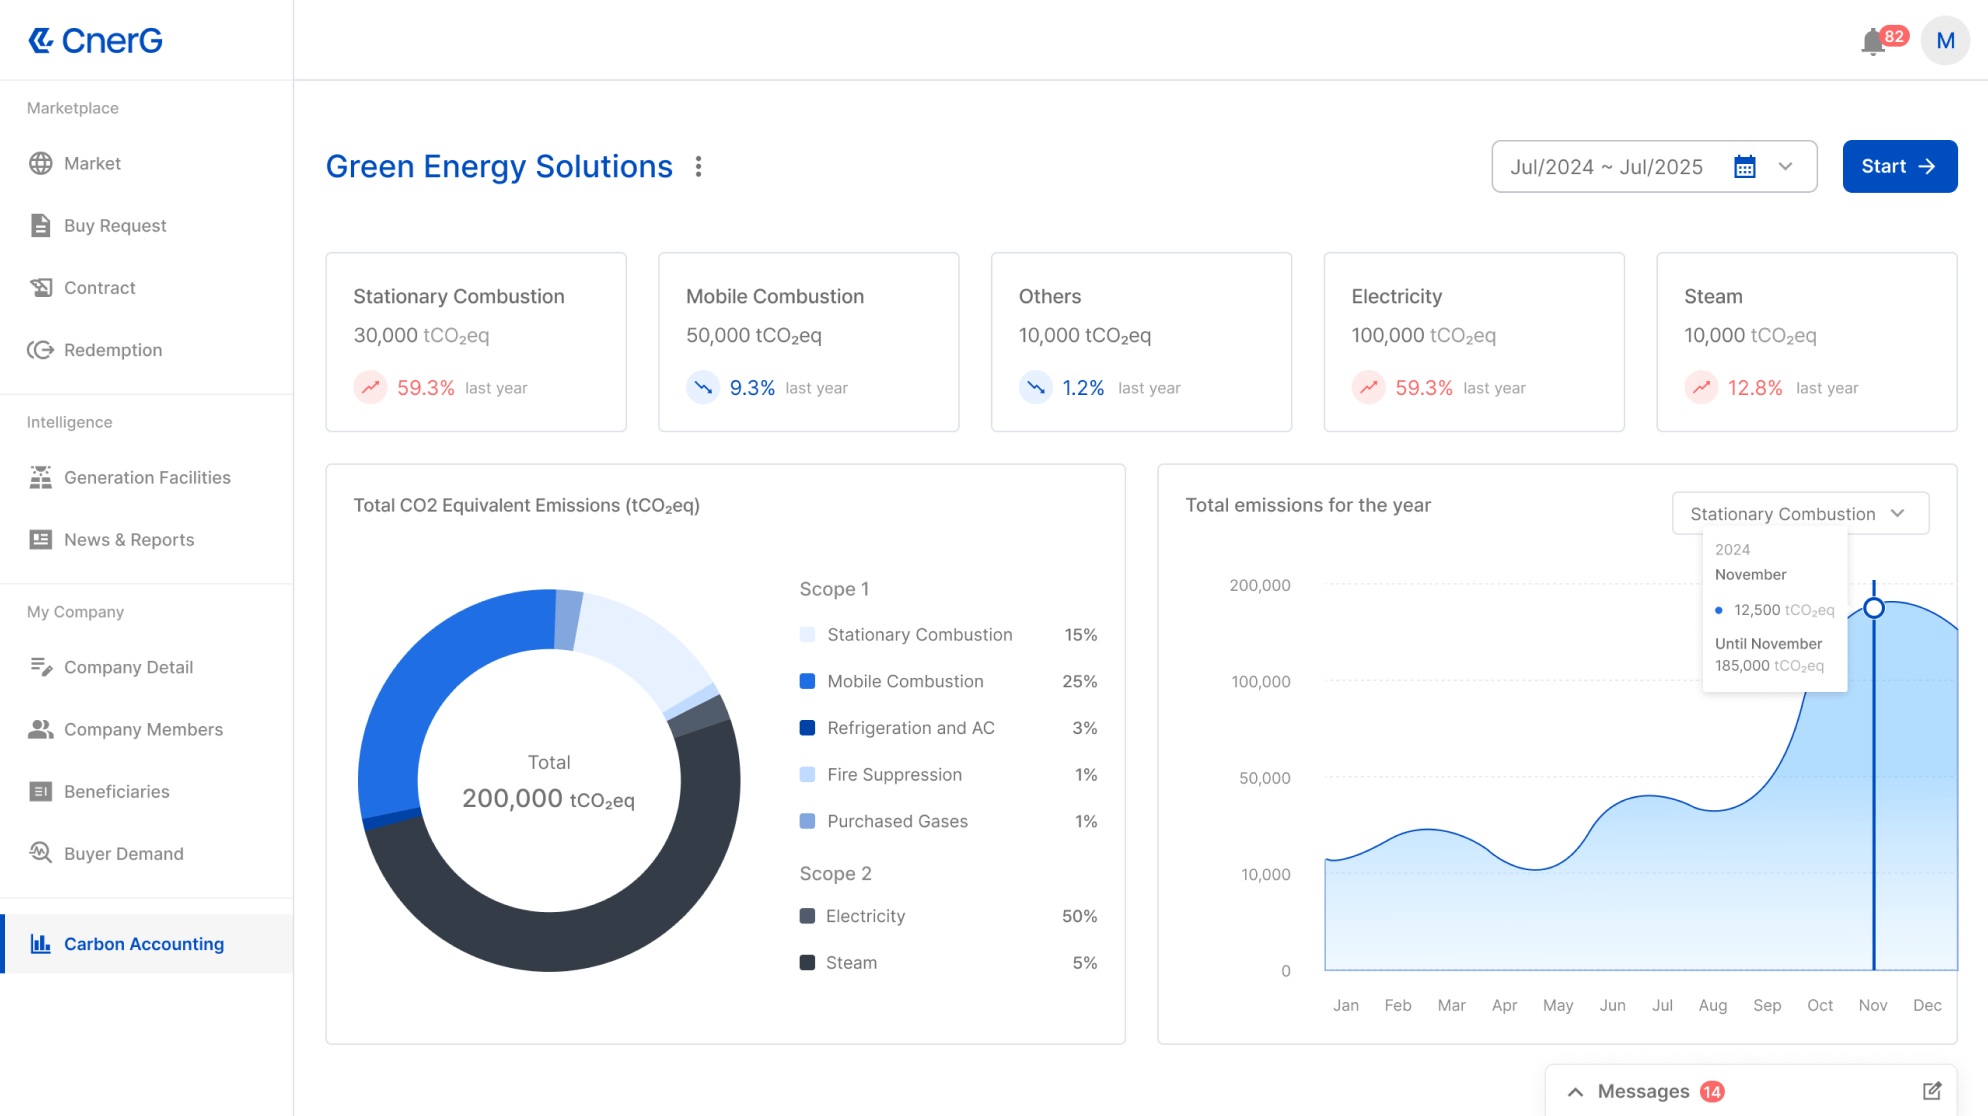Click the Carbon Accounting sidebar icon
The image size is (1988, 1116).
(38, 943)
